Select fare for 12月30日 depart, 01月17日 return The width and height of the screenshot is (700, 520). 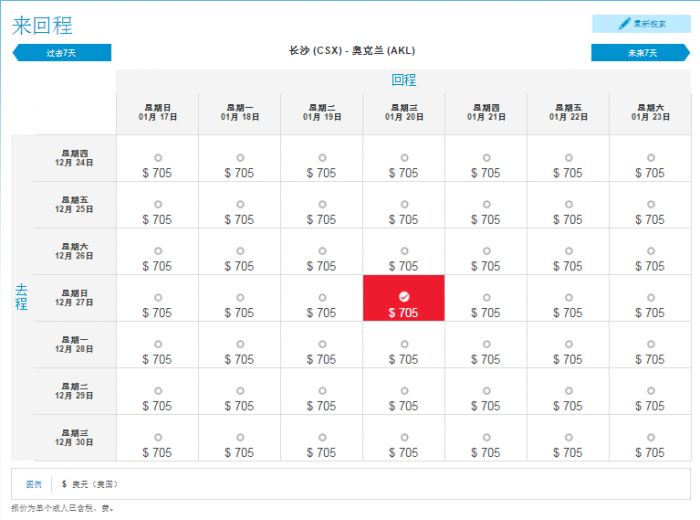[x=158, y=438]
